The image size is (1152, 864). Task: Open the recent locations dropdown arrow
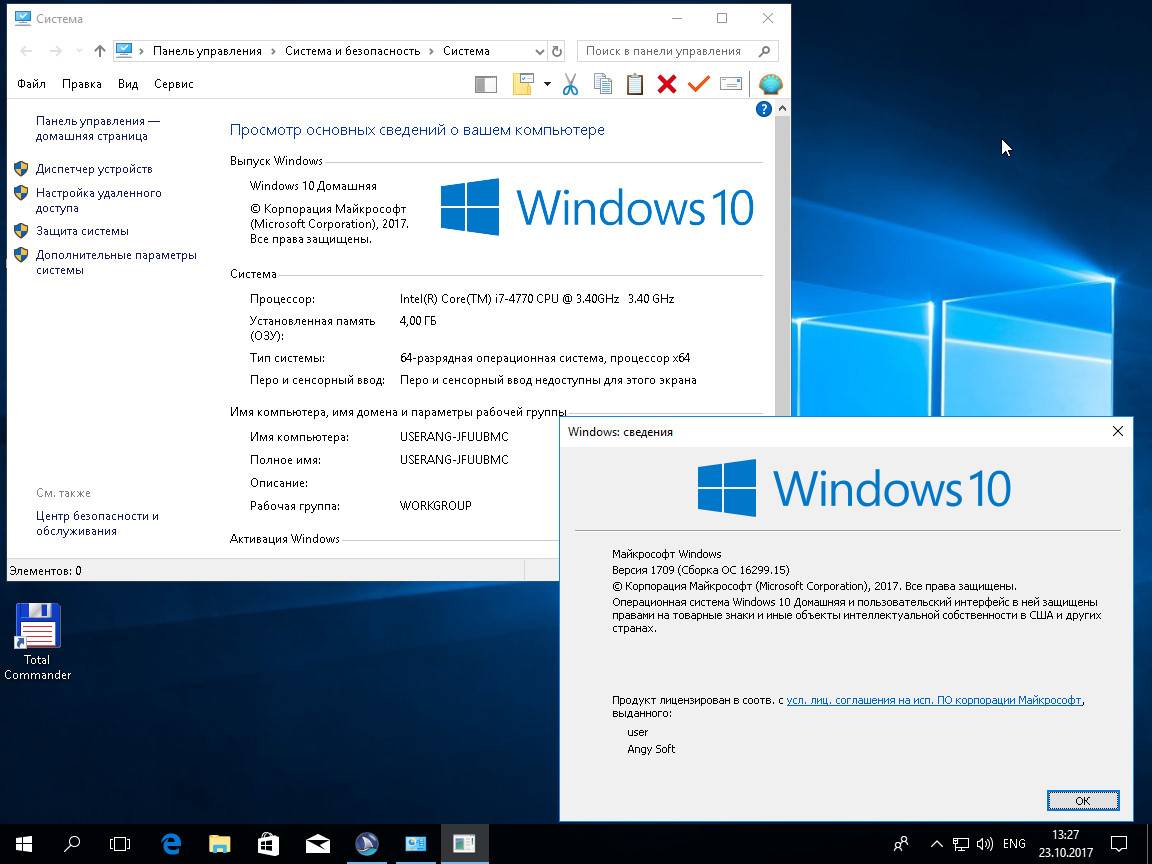pyautogui.click(x=79, y=51)
